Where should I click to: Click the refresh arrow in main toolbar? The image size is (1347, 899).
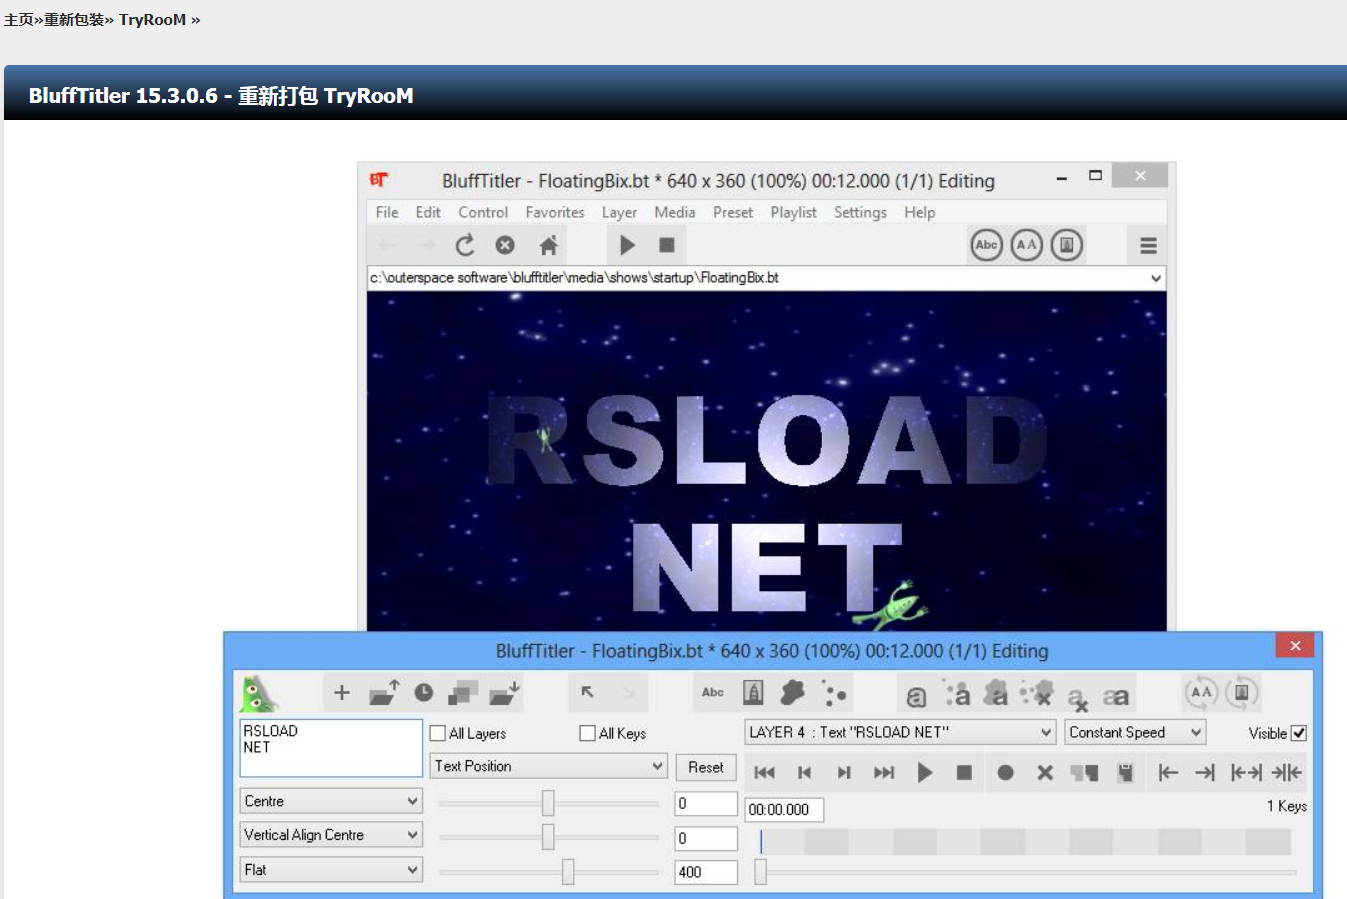465,245
